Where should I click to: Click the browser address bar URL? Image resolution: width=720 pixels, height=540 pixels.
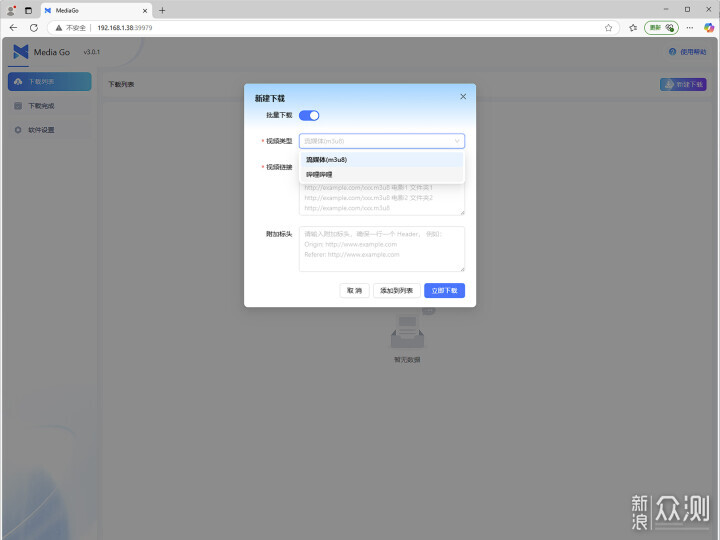[124, 28]
